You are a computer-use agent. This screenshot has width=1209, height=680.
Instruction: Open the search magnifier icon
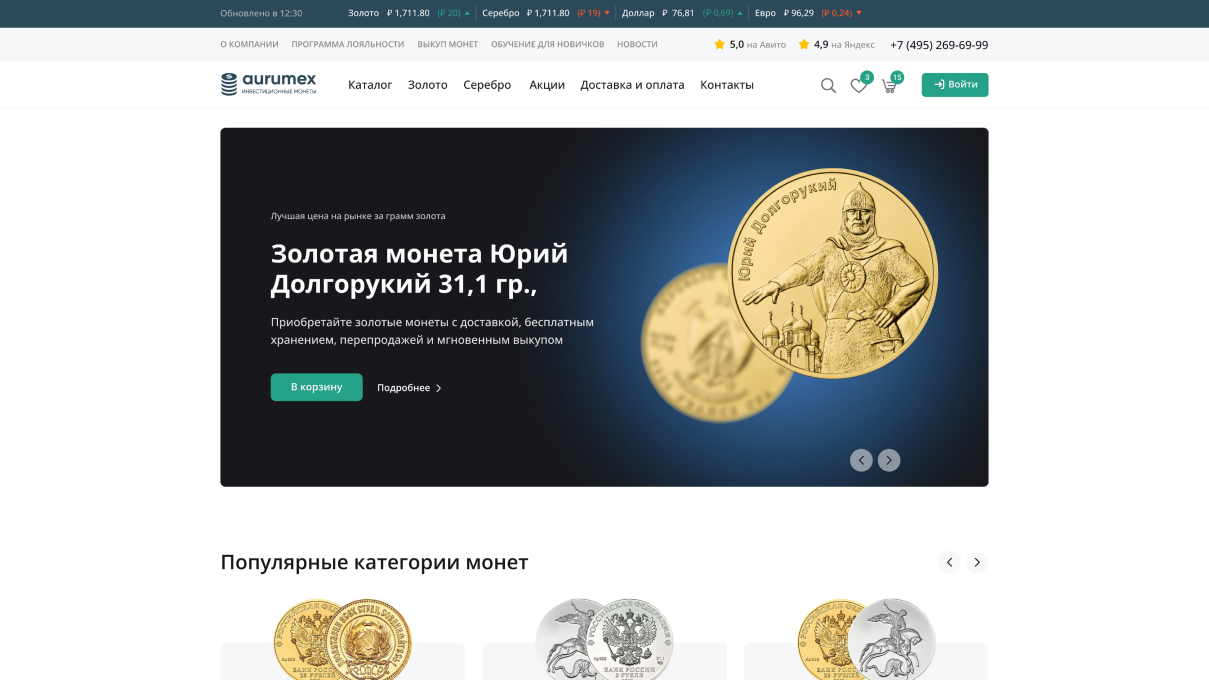click(828, 86)
